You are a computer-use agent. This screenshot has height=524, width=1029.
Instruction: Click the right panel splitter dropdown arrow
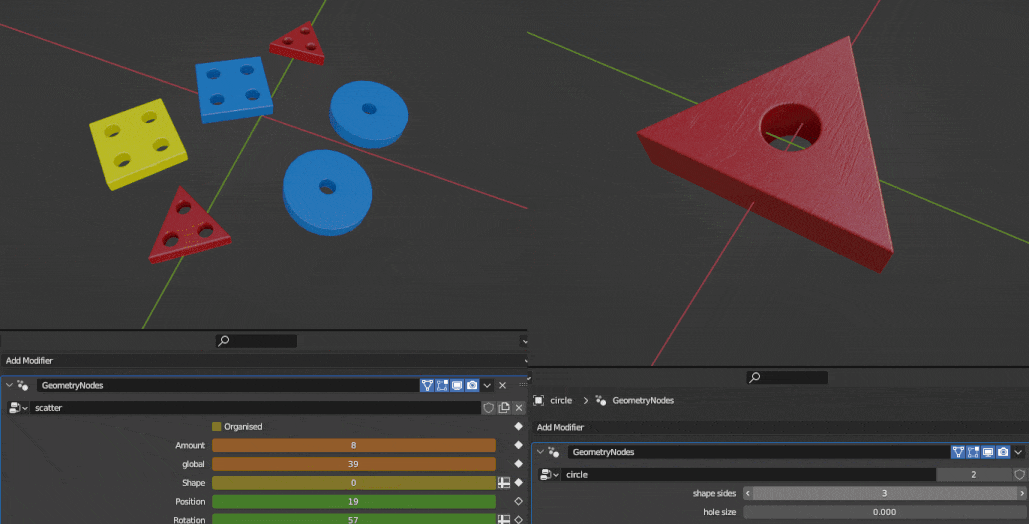click(x=530, y=378)
